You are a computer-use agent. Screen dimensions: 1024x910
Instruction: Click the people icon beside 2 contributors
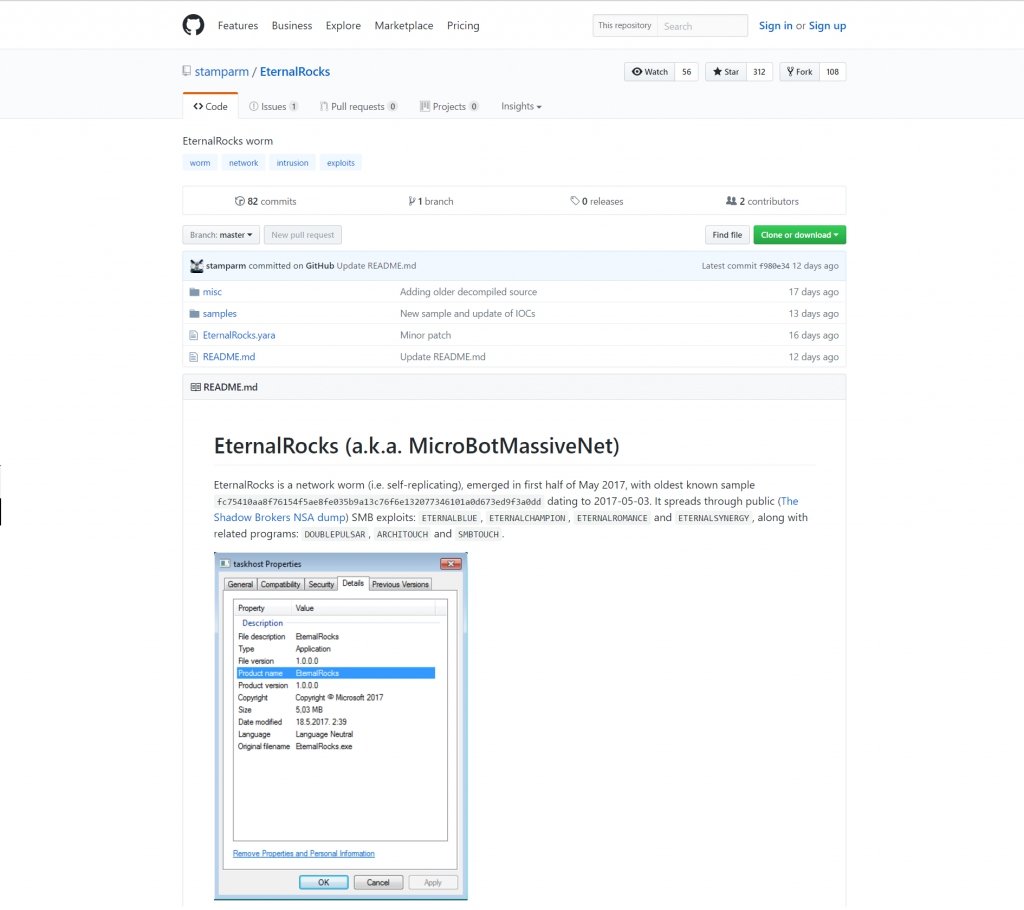click(731, 201)
